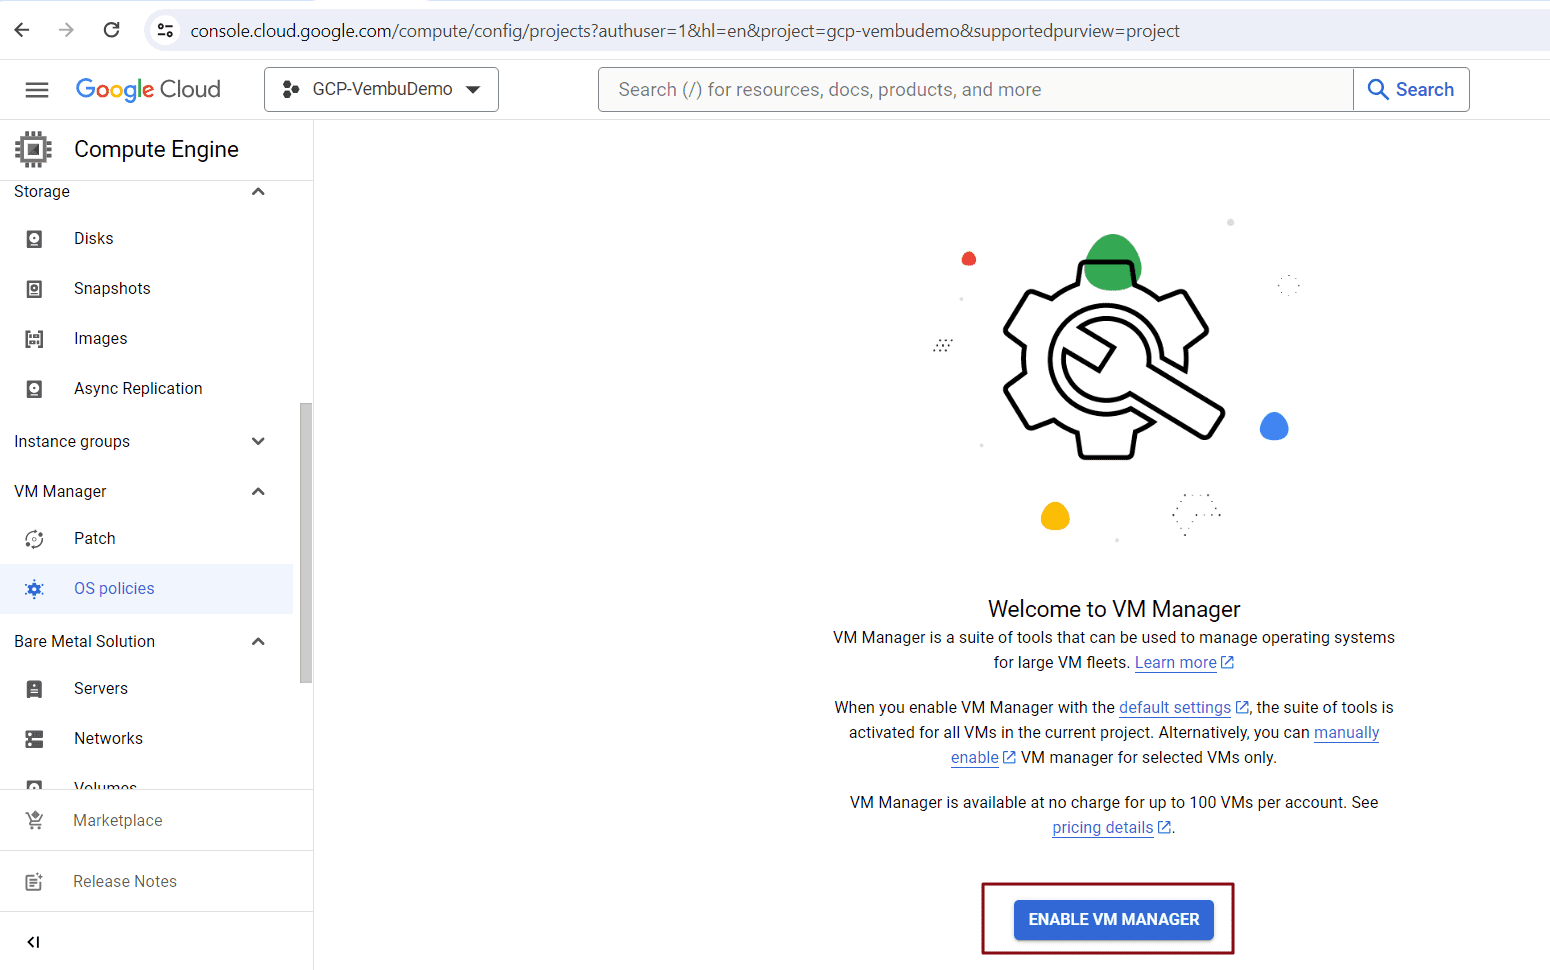Image resolution: width=1550 pixels, height=970 pixels.
Task: Collapse the Bare Metal Solution section
Action: click(x=258, y=641)
